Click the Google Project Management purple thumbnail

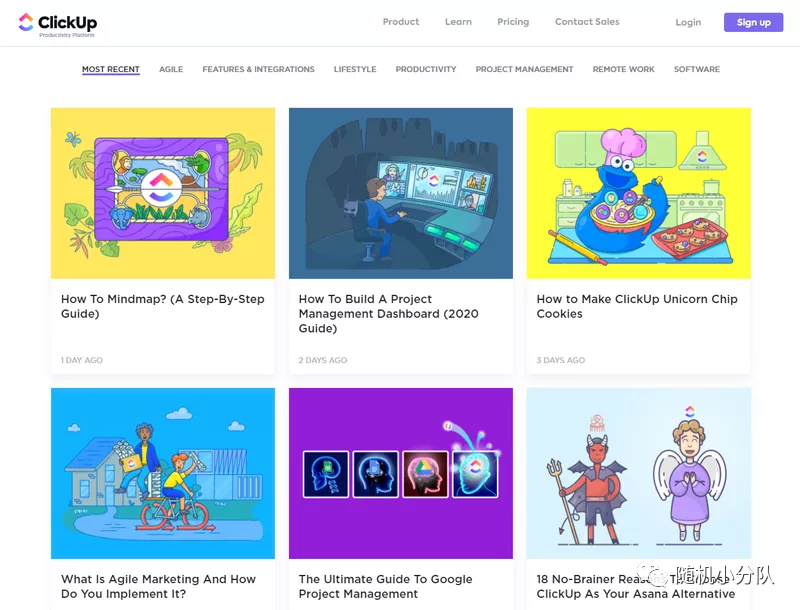pos(401,473)
